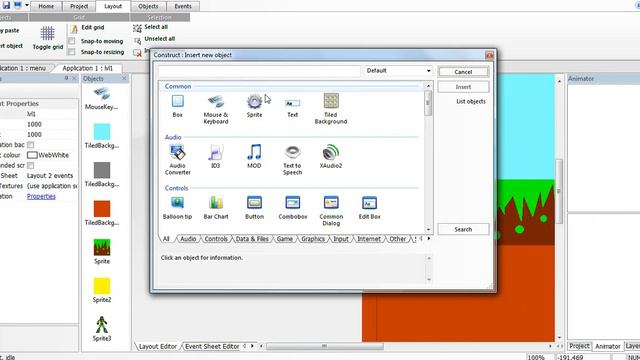Show the Data & Files category tab
Screen dimensions: 640x360
pos(252,239)
